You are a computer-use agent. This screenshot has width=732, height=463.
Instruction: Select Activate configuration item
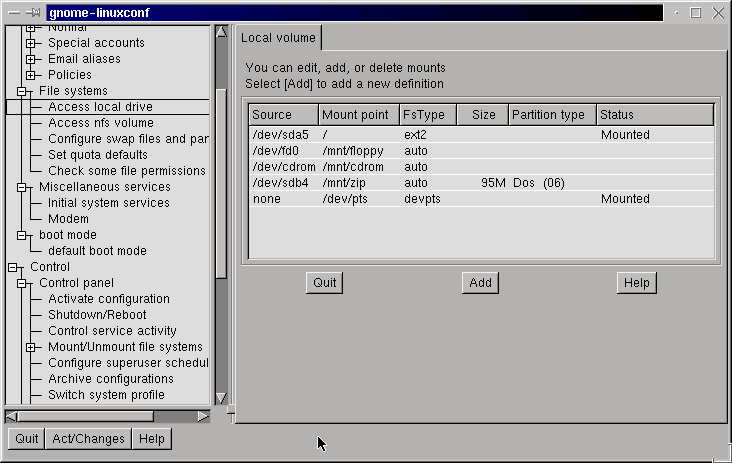click(x=109, y=299)
